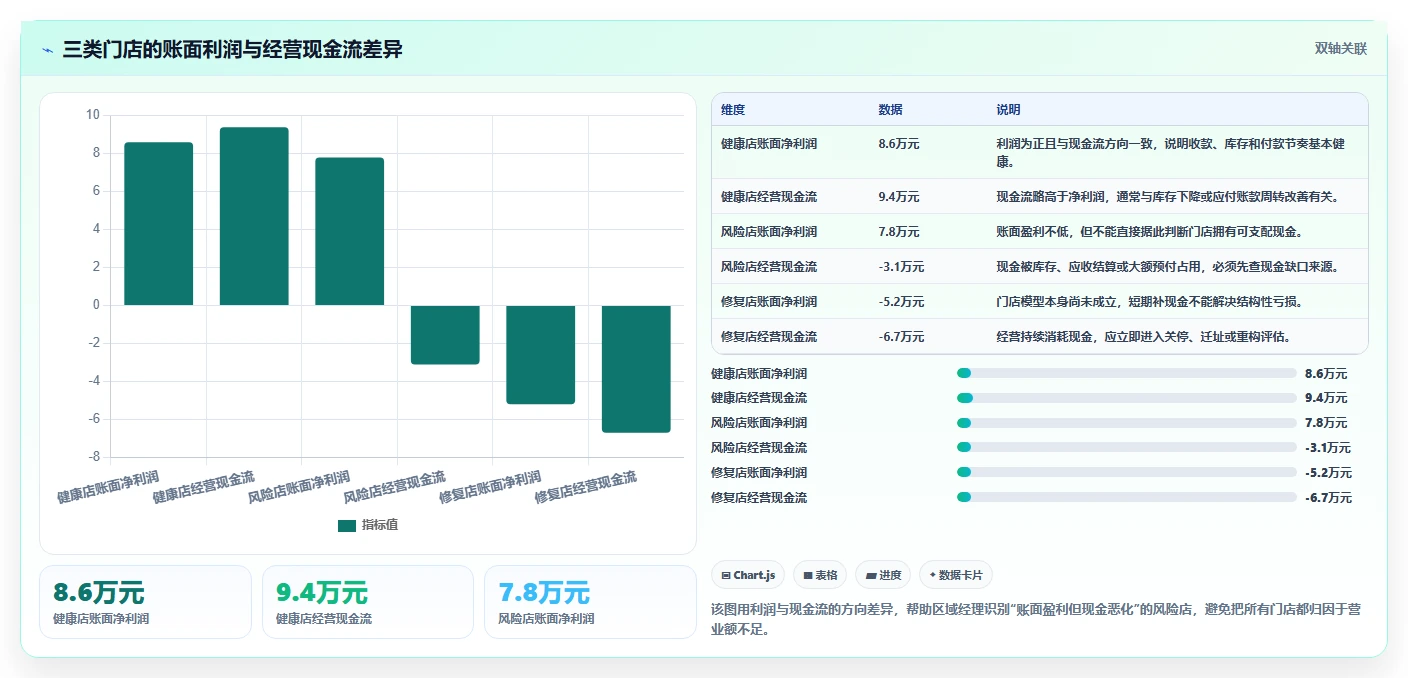Click explanation starting 门店模型本身尚未成立
This screenshot has width=1408, height=678.
pos(1149,302)
